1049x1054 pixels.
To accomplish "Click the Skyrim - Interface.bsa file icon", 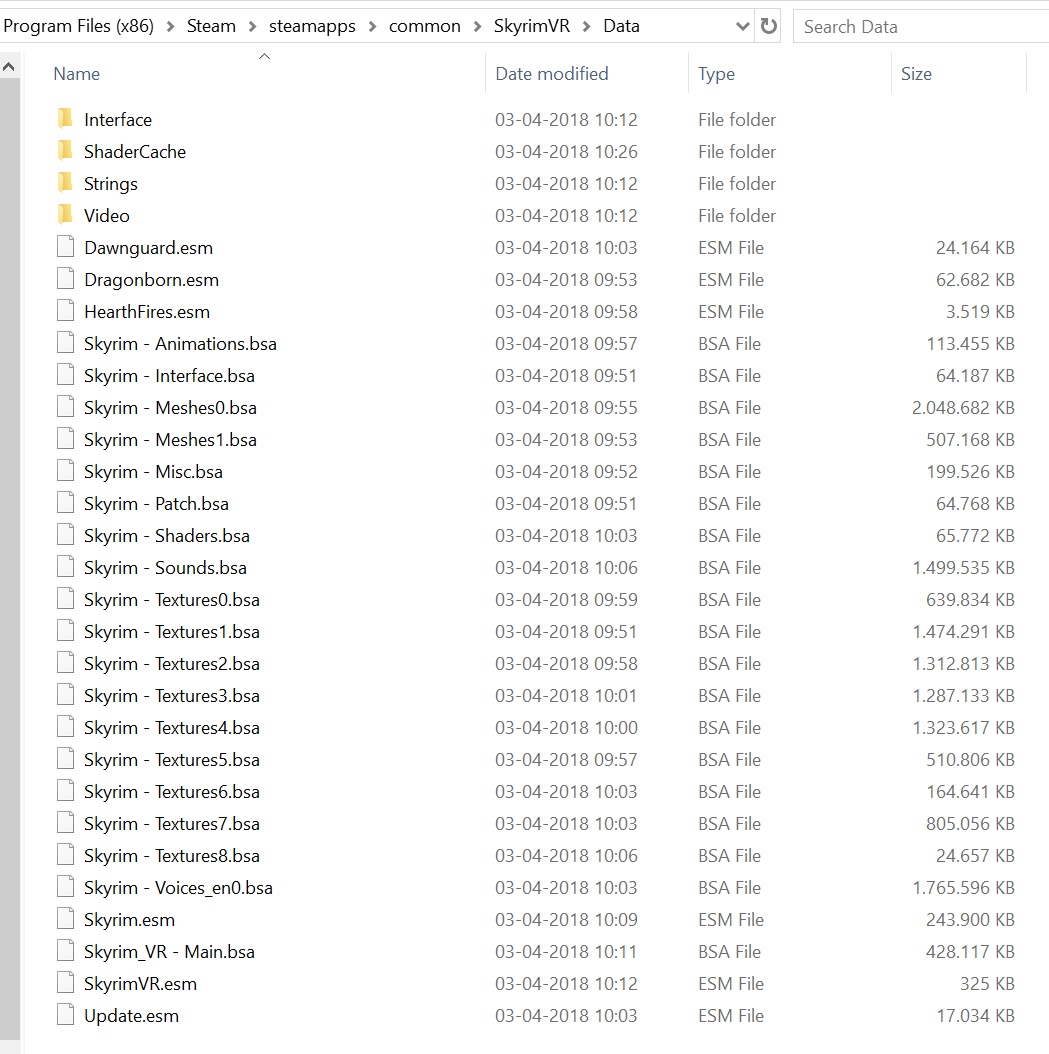I will click(x=65, y=375).
